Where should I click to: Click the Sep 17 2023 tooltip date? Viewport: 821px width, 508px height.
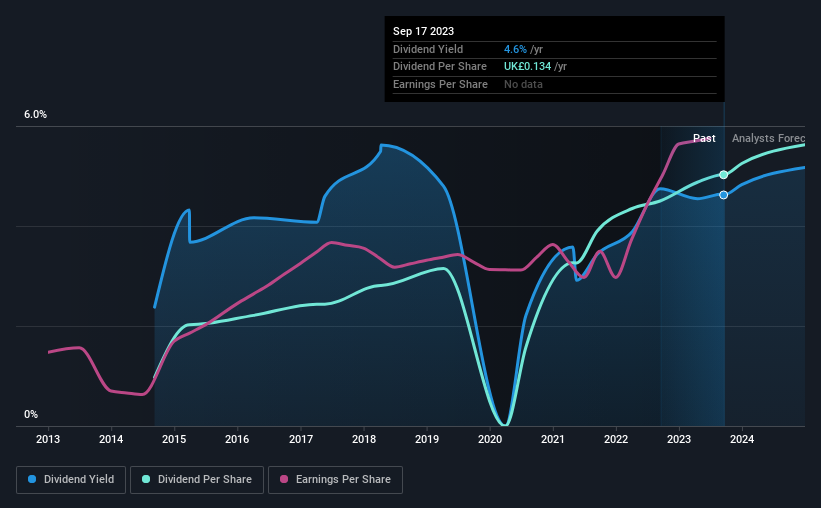point(424,31)
